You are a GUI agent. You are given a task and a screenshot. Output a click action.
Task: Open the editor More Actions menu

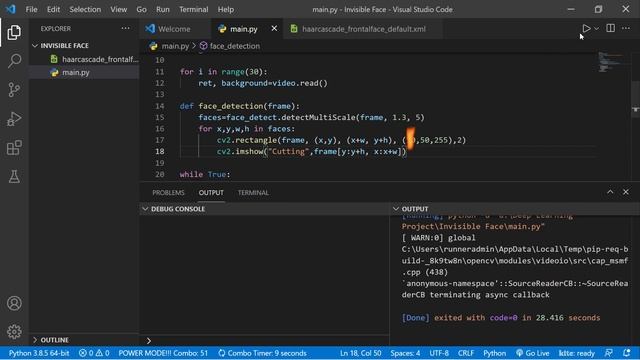click(x=626, y=28)
